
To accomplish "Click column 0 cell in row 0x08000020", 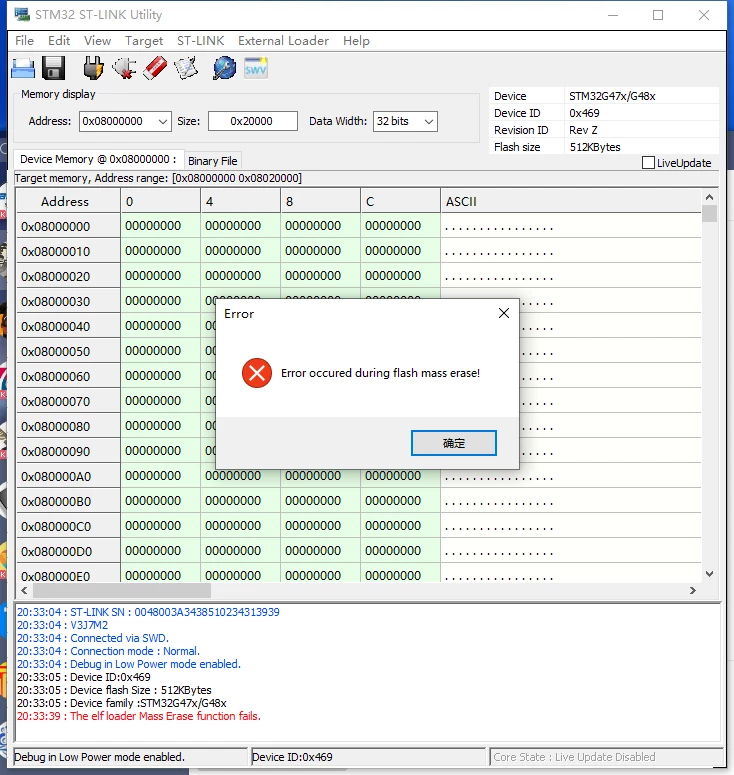I will 161,276.
